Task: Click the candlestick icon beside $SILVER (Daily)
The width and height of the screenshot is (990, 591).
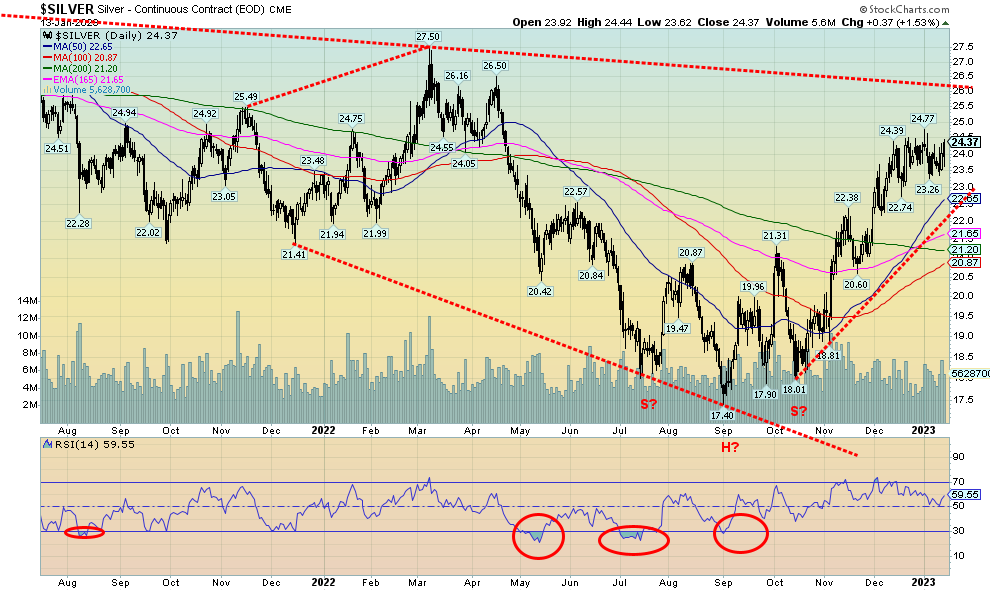Action: [47, 36]
